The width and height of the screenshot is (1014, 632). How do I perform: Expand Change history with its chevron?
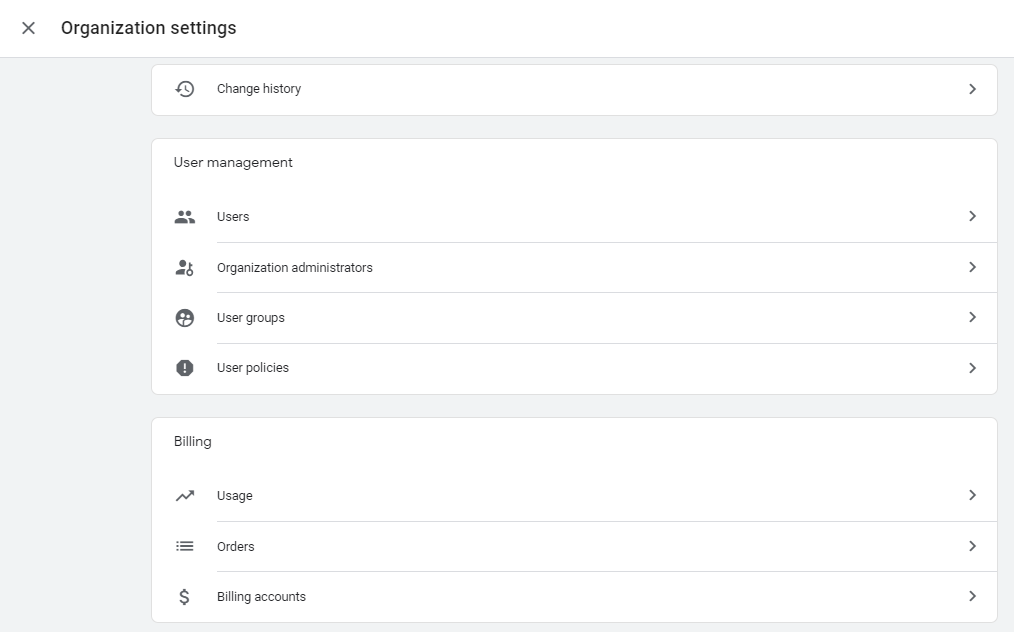coord(972,89)
